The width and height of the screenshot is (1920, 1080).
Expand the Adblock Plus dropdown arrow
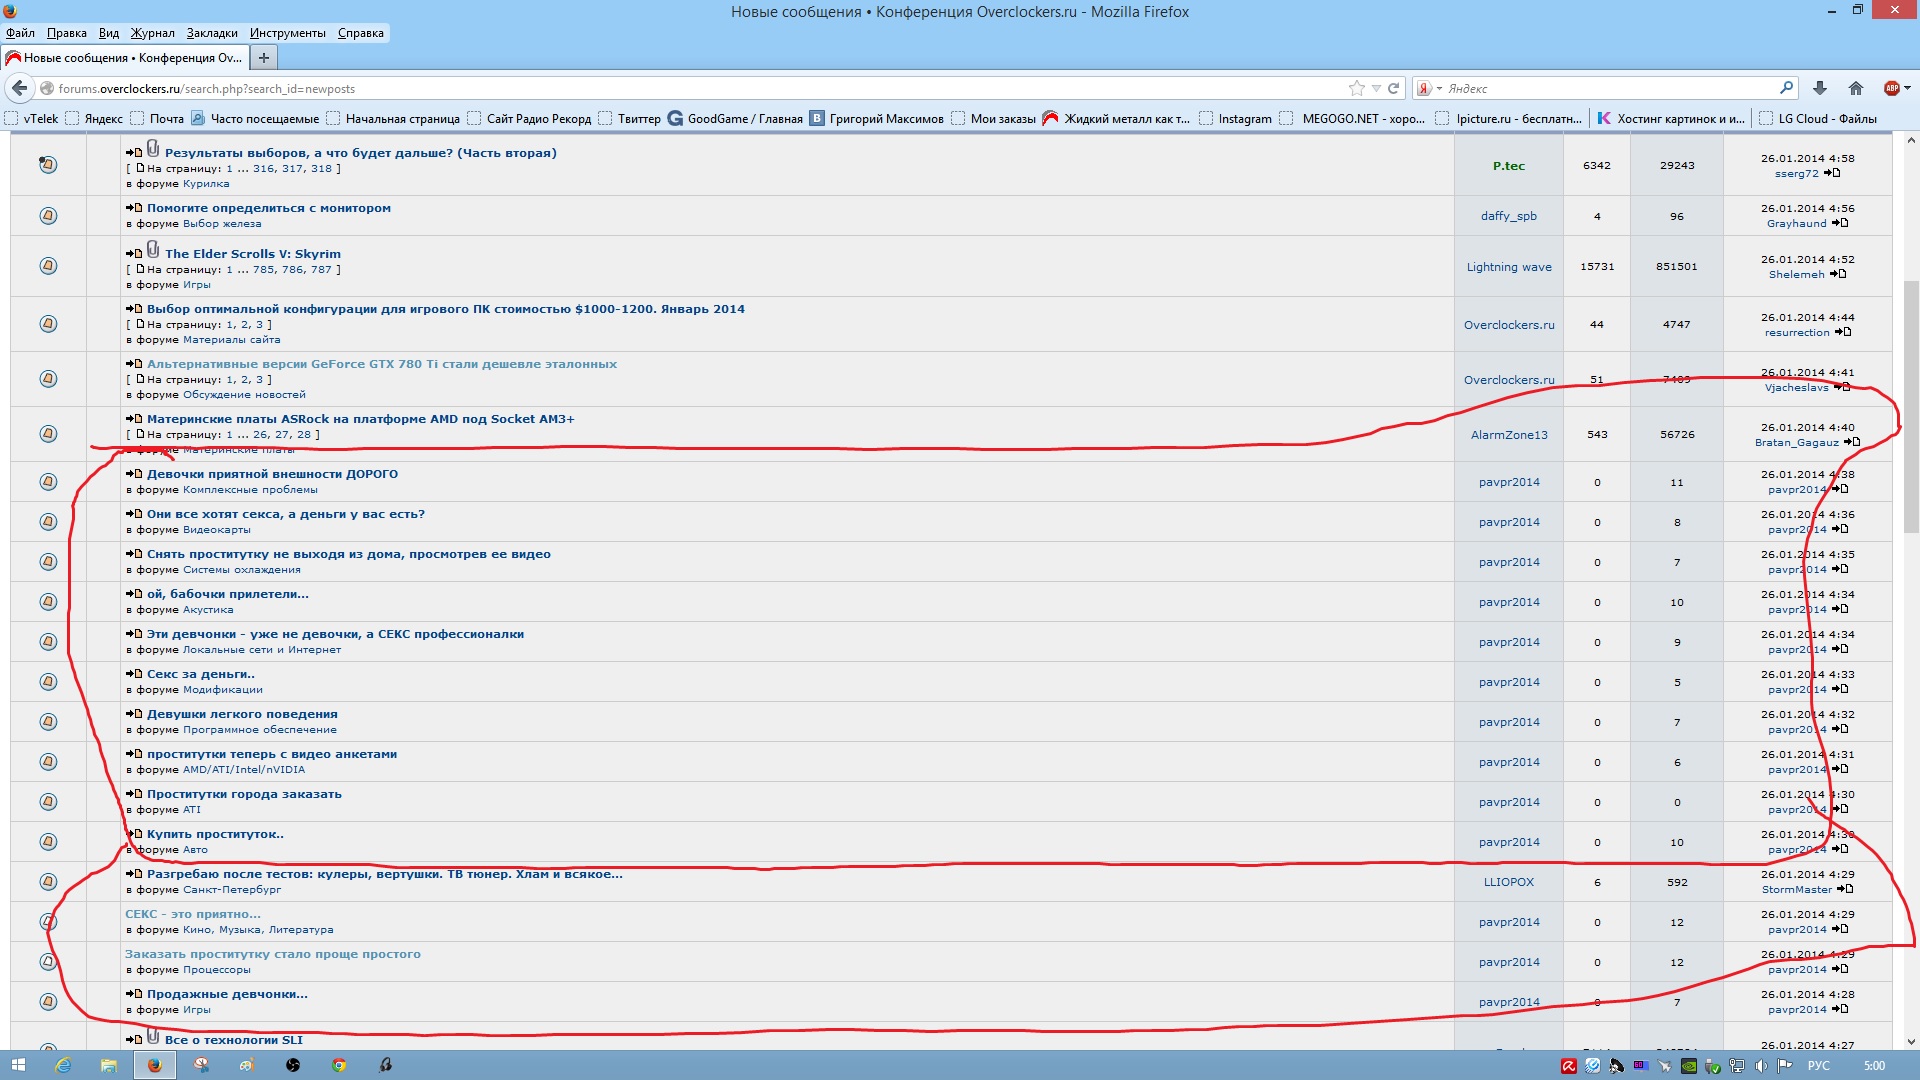coord(1908,89)
